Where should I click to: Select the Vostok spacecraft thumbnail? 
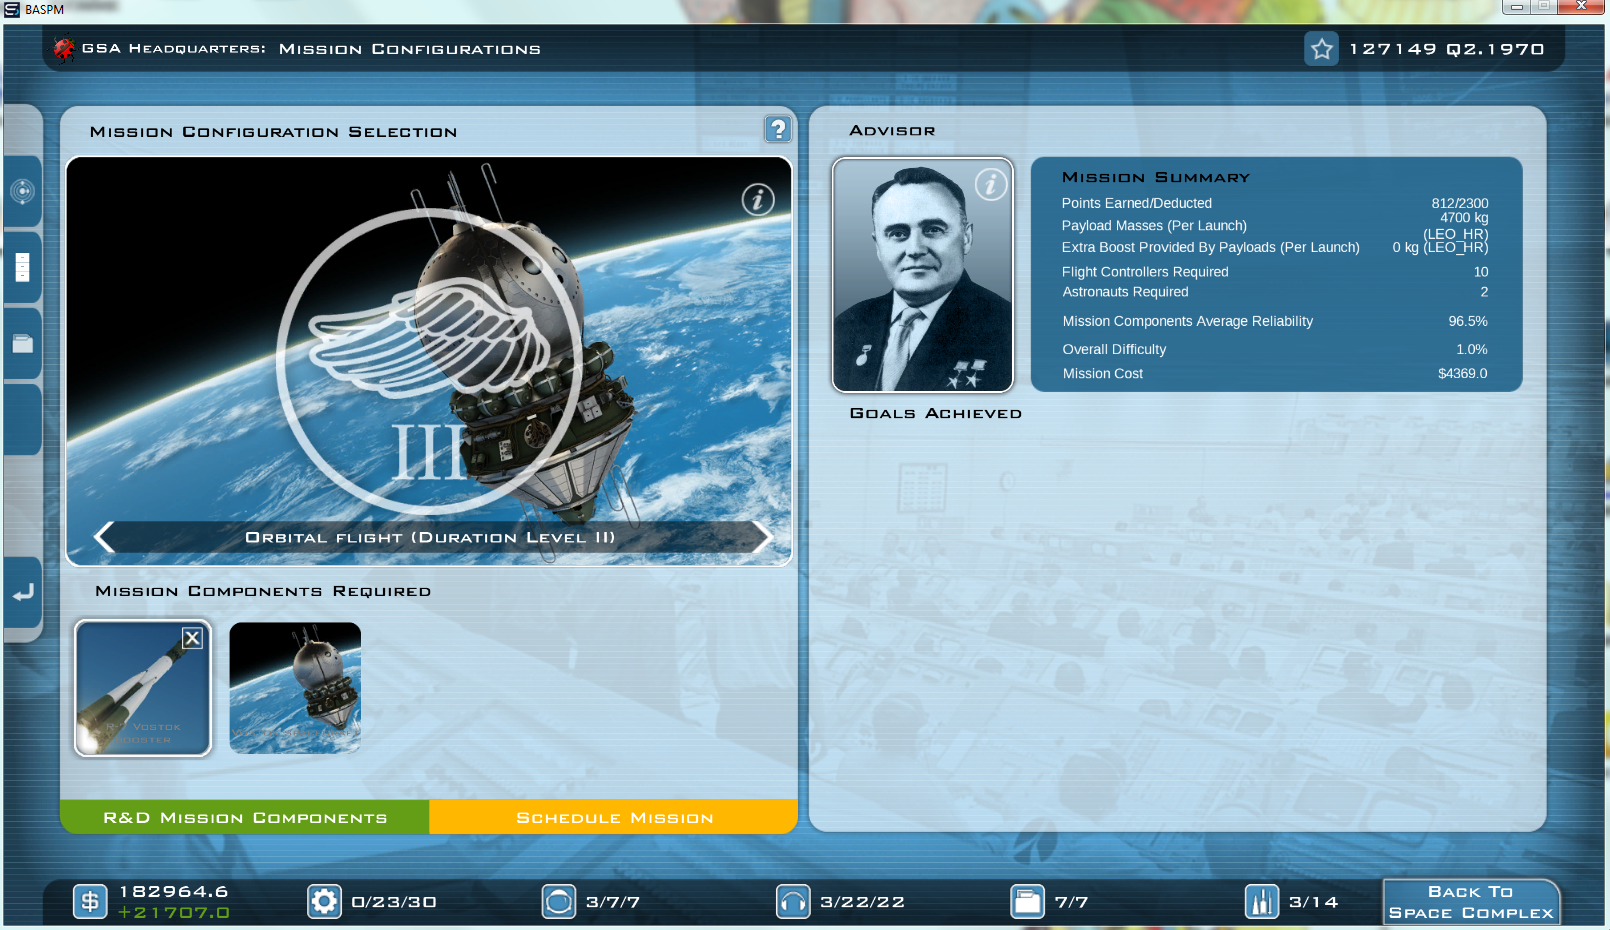pos(295,688)
